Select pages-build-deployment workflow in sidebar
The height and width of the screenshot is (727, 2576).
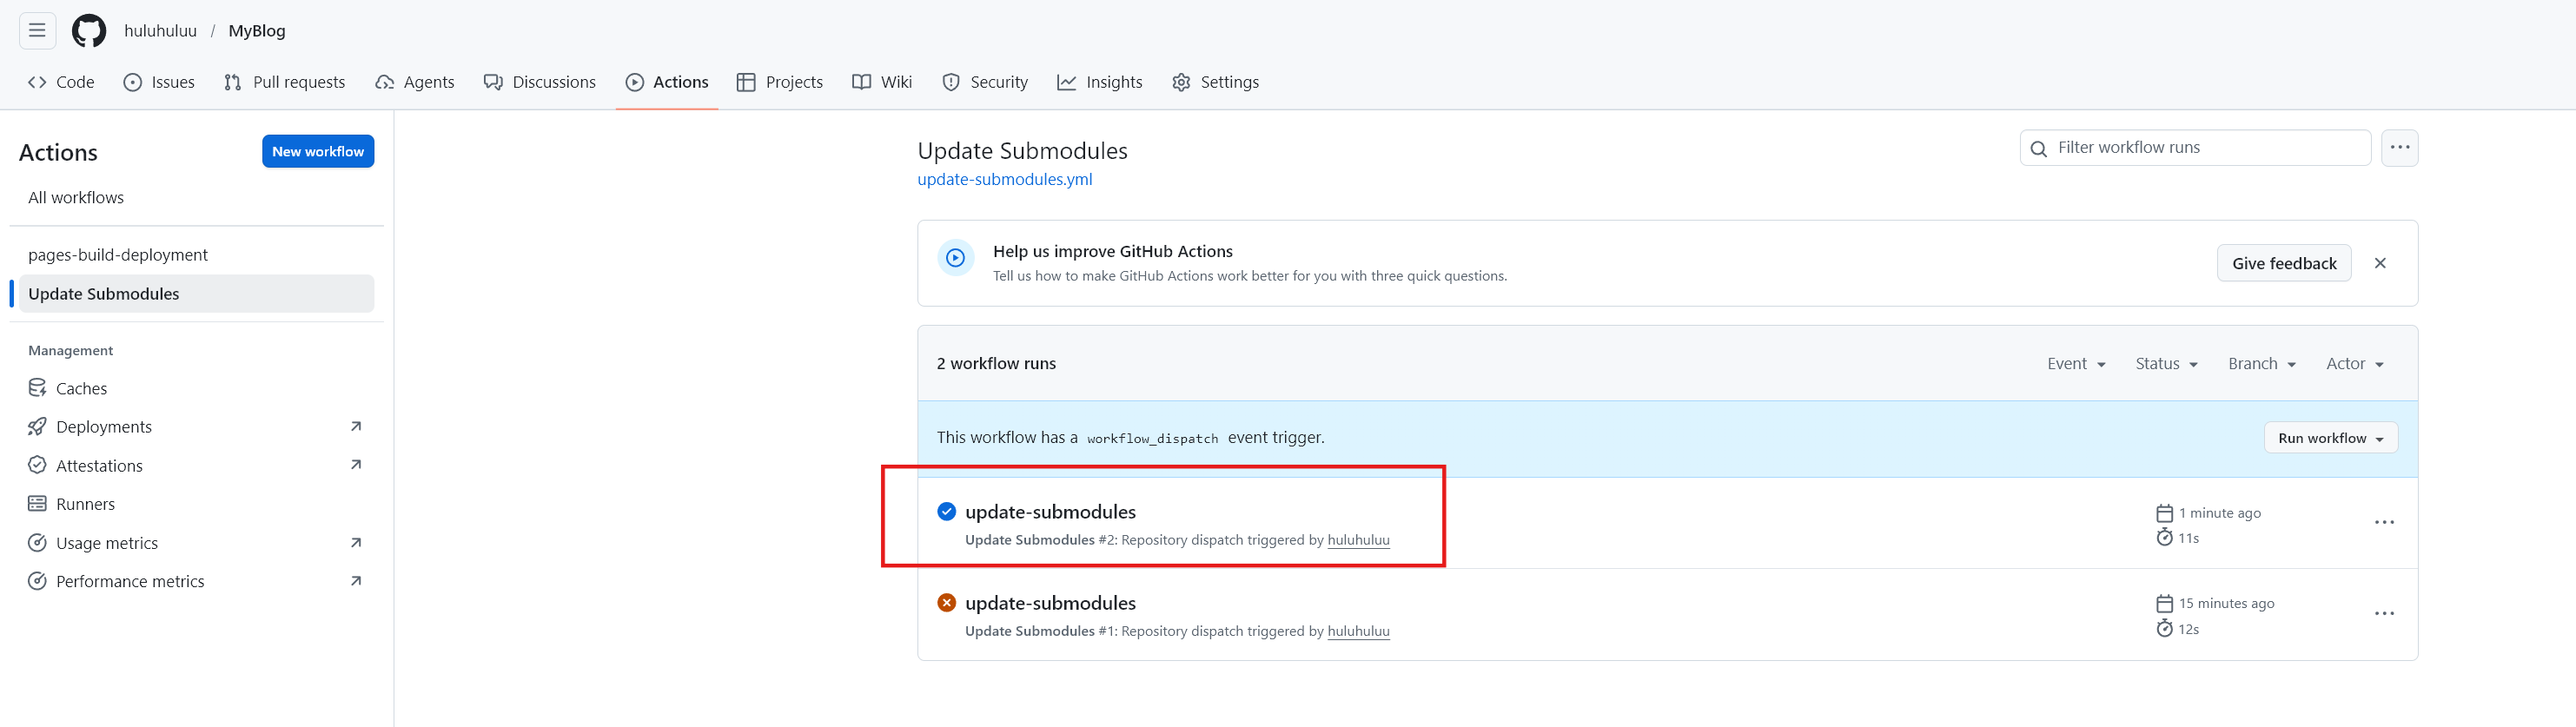118,255
